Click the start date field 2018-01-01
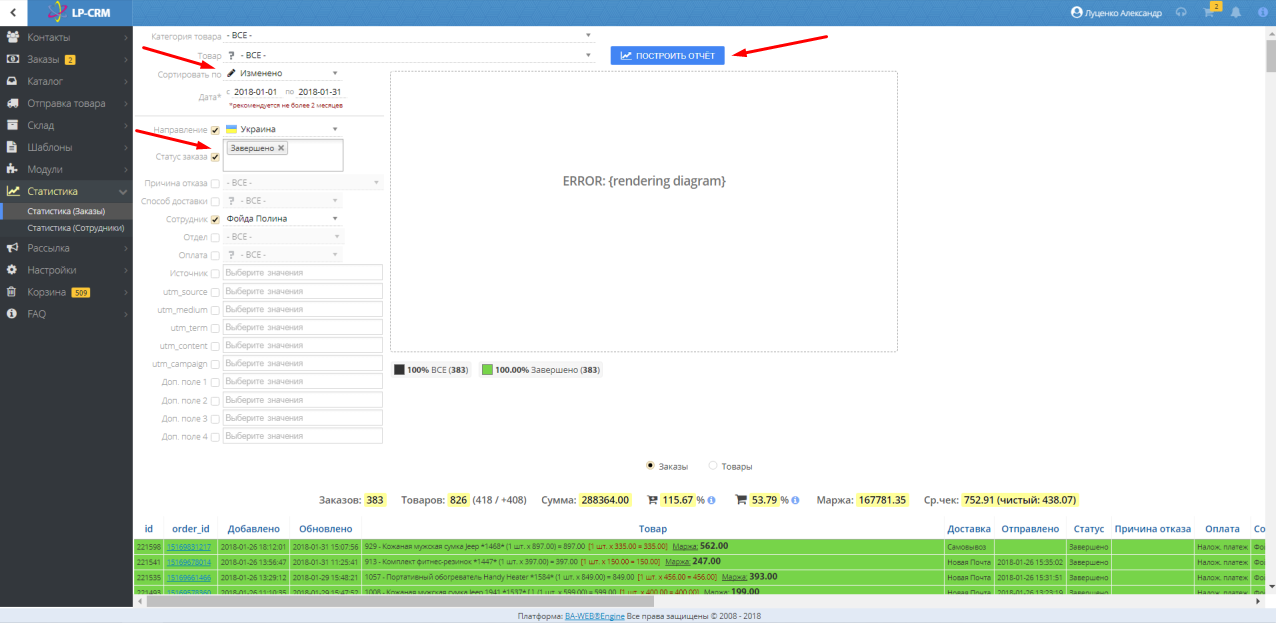 257,92
